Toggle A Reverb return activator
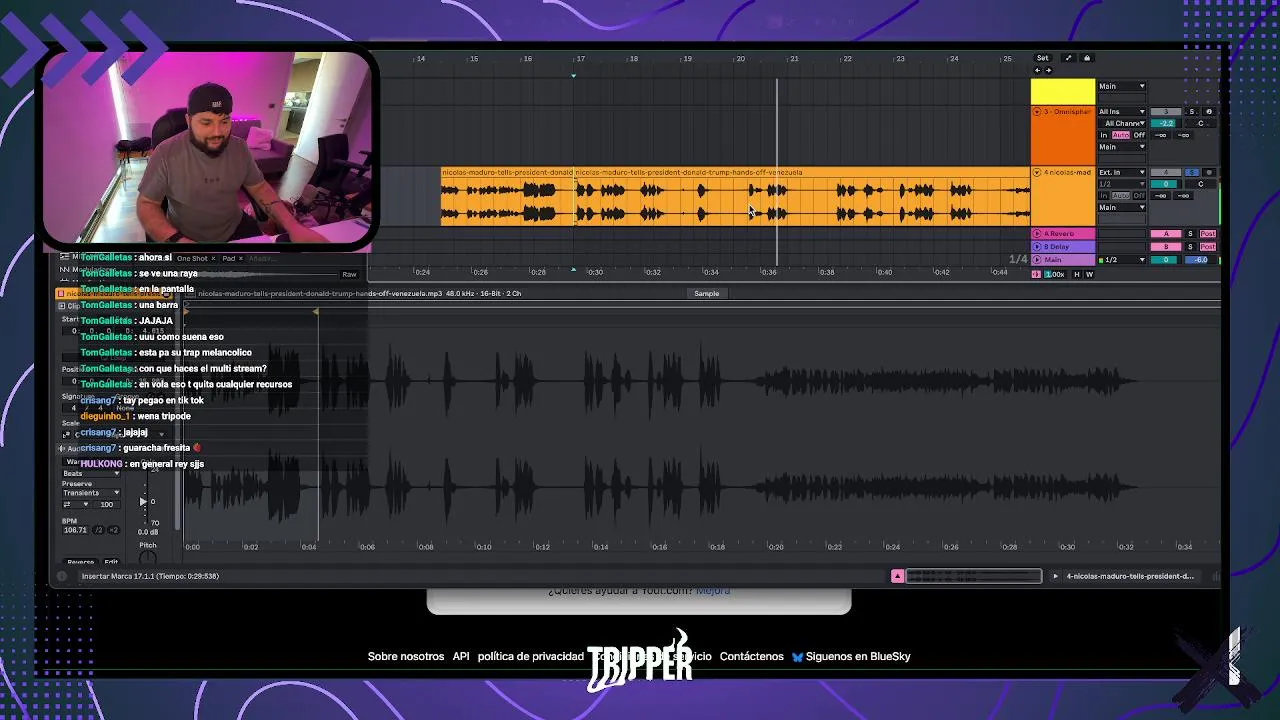The image size is (1280, 720). [1166, 234]
